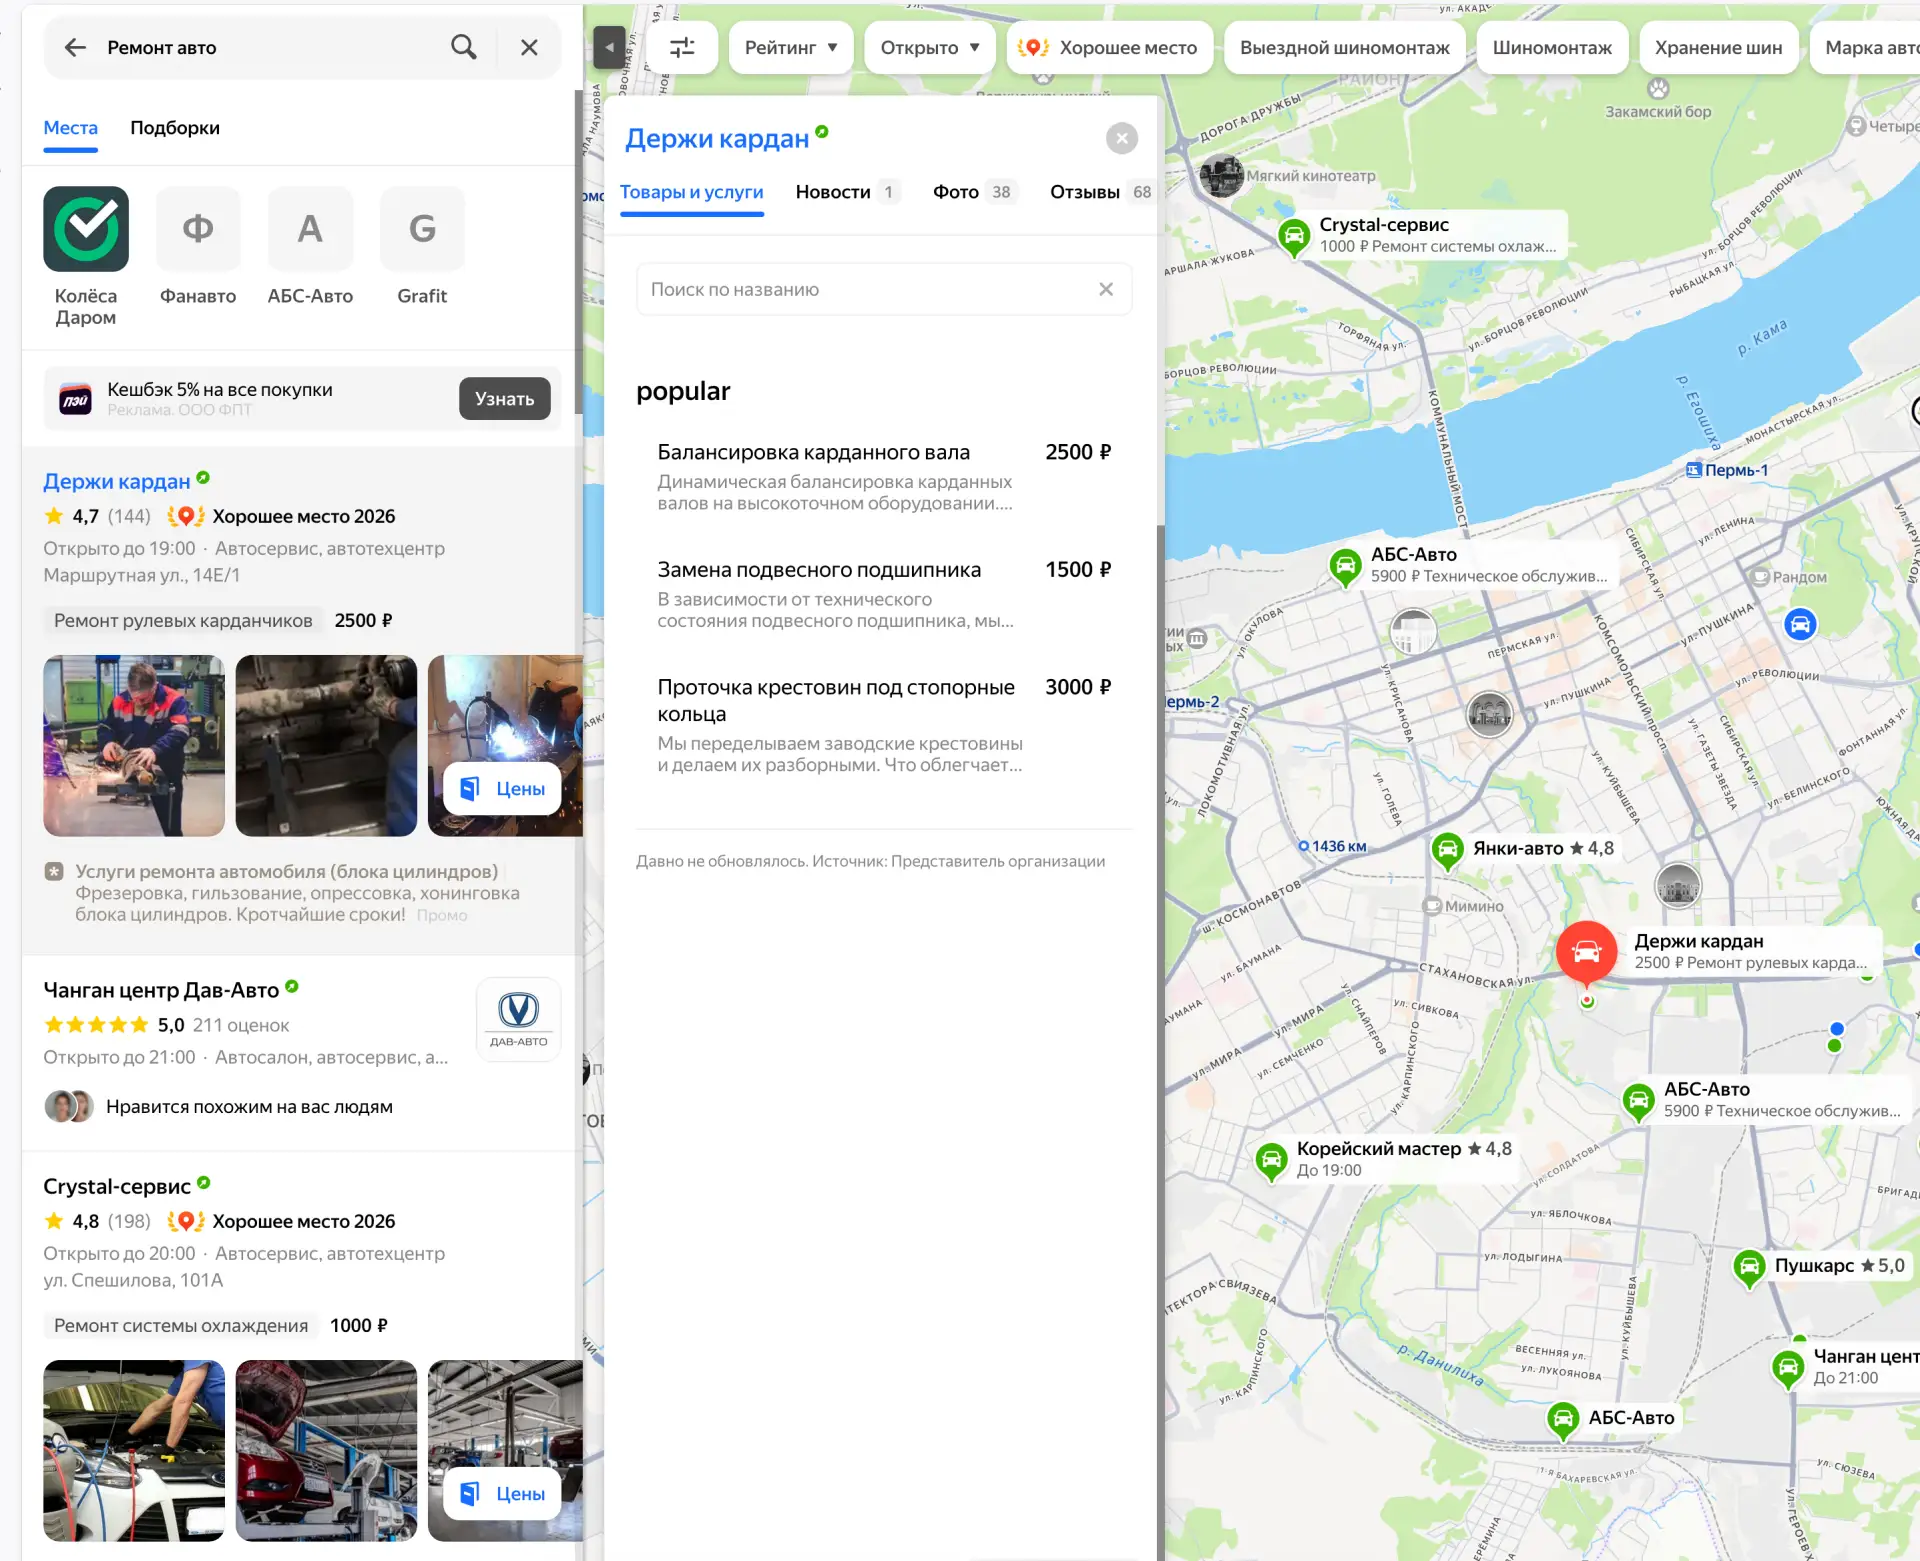Click the Закамский бор park icon
The height and width of the screenshot is (1561, 1920).
pos(1659,89)
